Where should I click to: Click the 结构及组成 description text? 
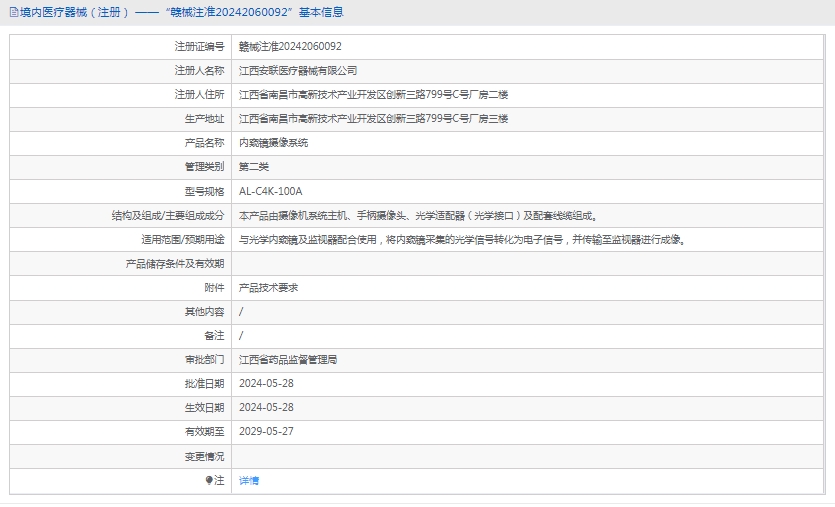click(x=417, y=215)
